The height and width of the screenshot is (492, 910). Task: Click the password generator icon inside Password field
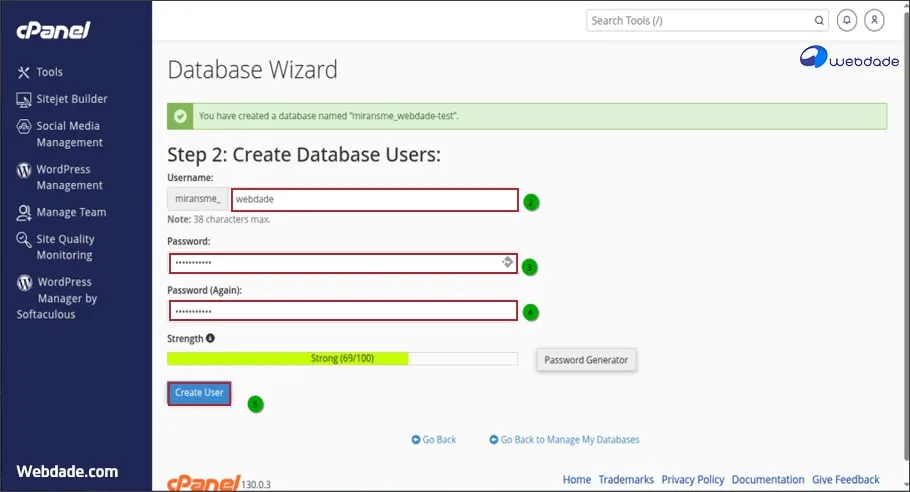pyautogui.click(x=508, y=263)
